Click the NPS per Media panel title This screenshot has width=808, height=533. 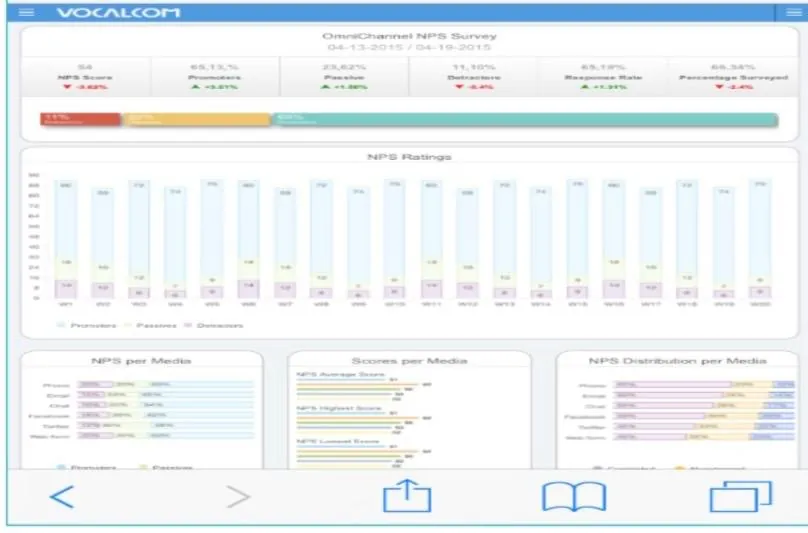coord(141,361)
